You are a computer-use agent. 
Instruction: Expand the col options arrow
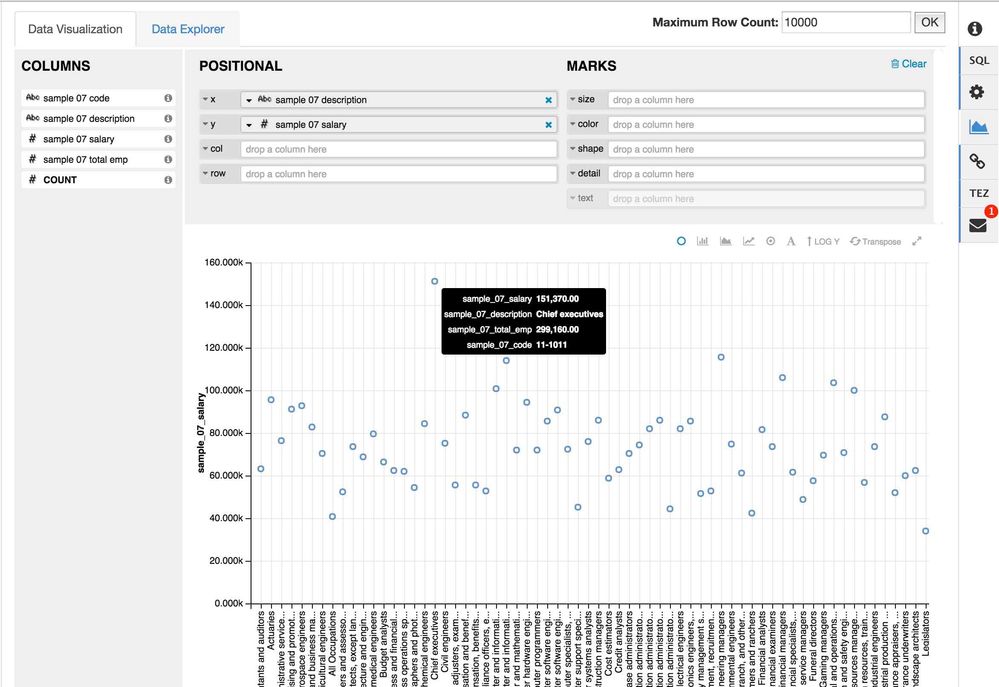tap(205, 148)
